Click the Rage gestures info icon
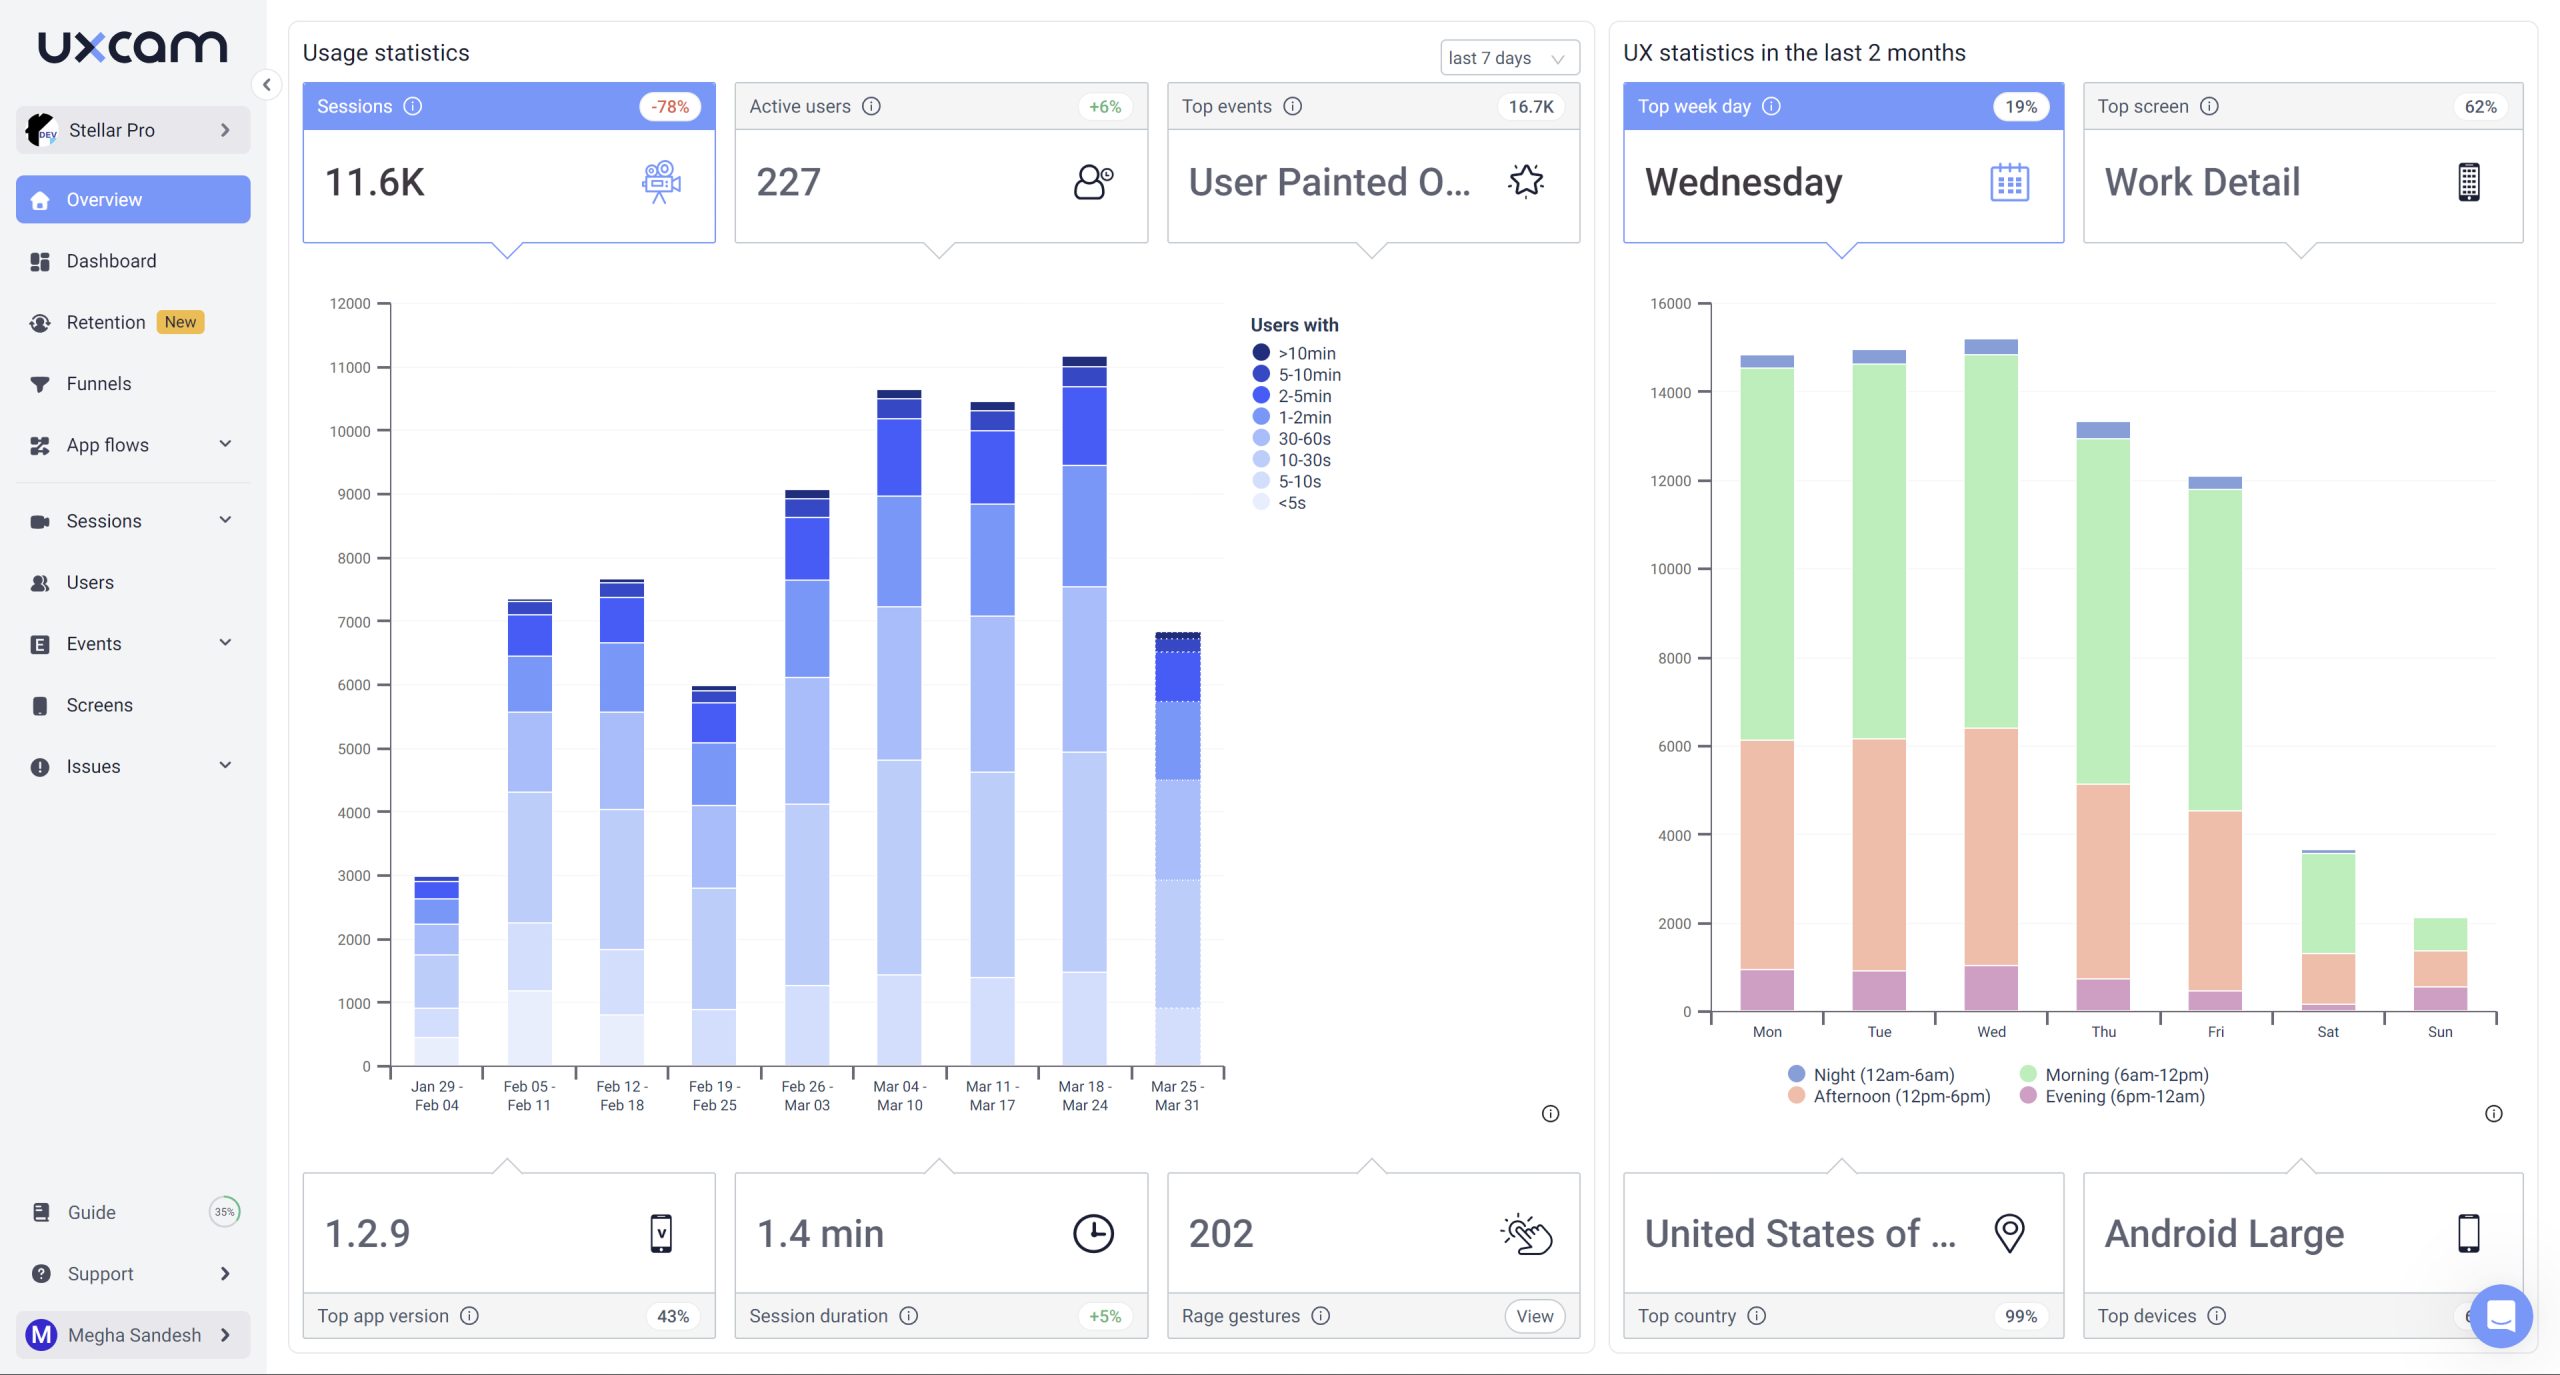The width and height of the screenshot is (2560, 1375). click(1320, 1316)
